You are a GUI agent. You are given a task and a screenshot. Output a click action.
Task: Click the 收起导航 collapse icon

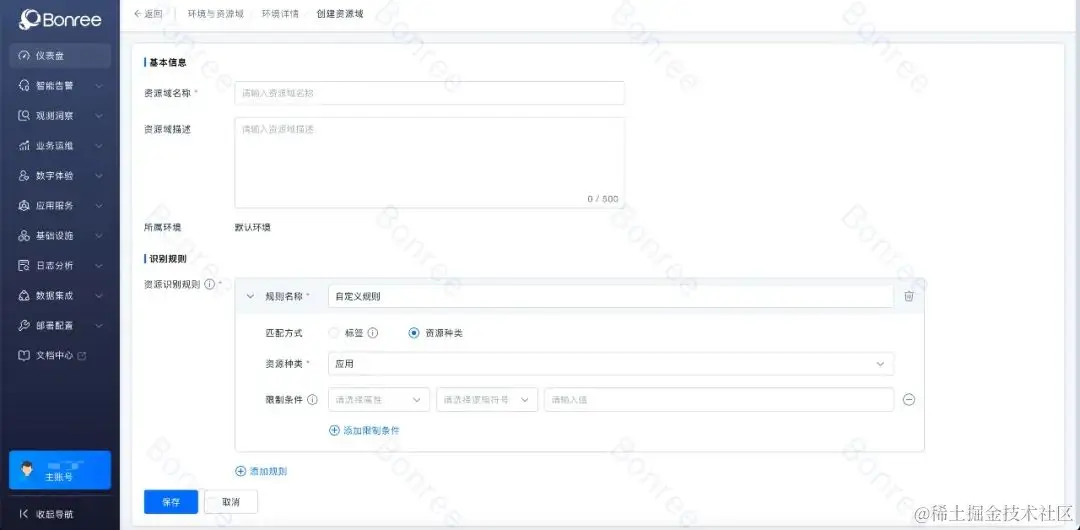coord(24,513)
